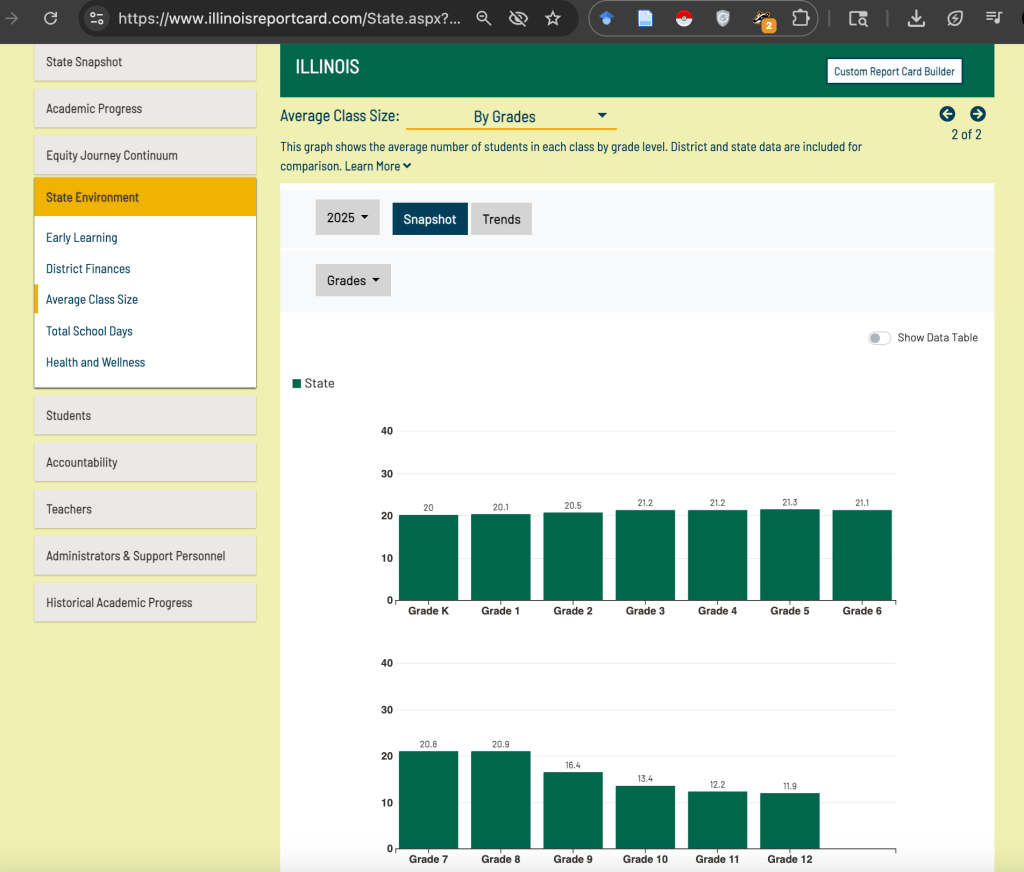
Task: Open the browser extensions puzzle icon
Action: [800, 18]
